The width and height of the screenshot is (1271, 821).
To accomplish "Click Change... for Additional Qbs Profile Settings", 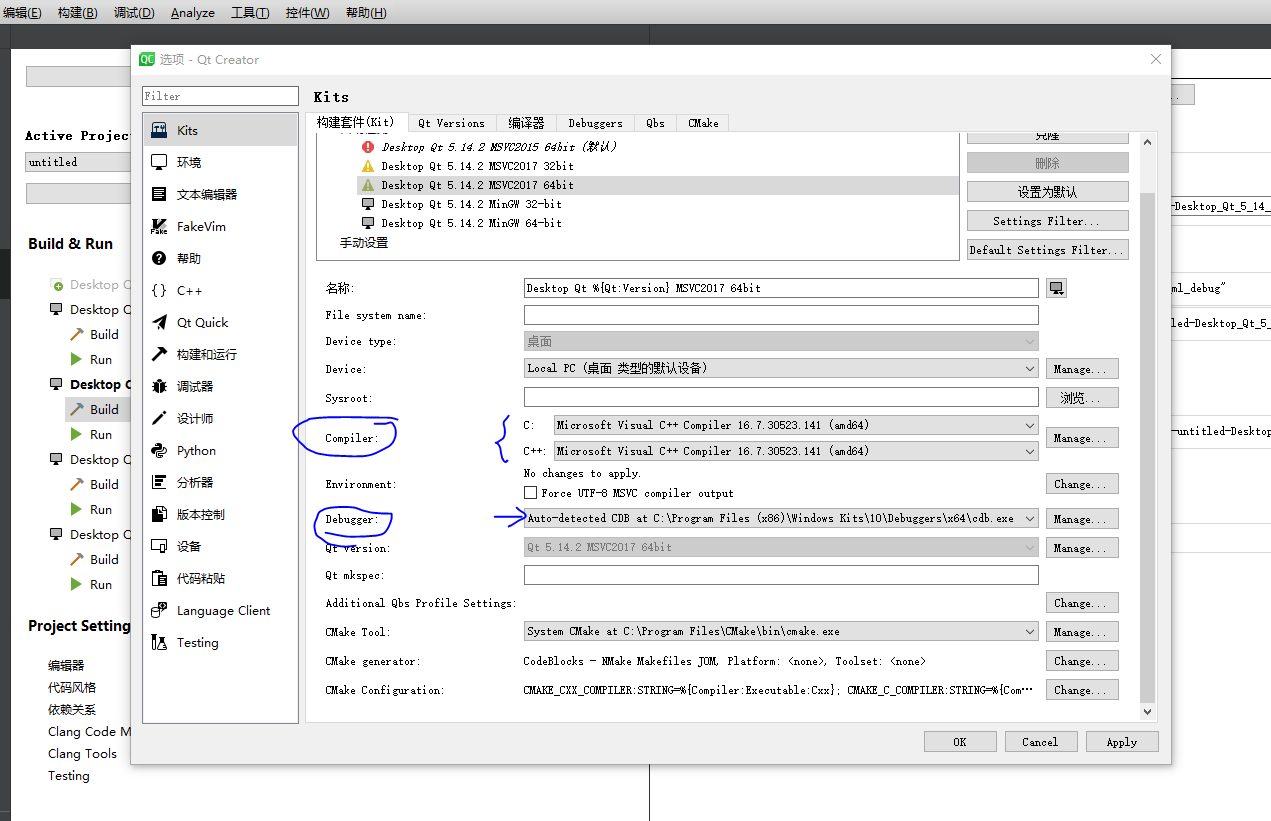I will pyautogui.click(x=1082, y=603).
